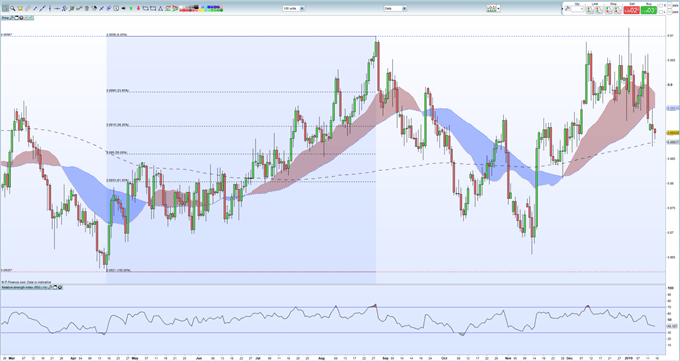
Task: Open deal ticket wrench settings
Action: (x=568, y=8)
